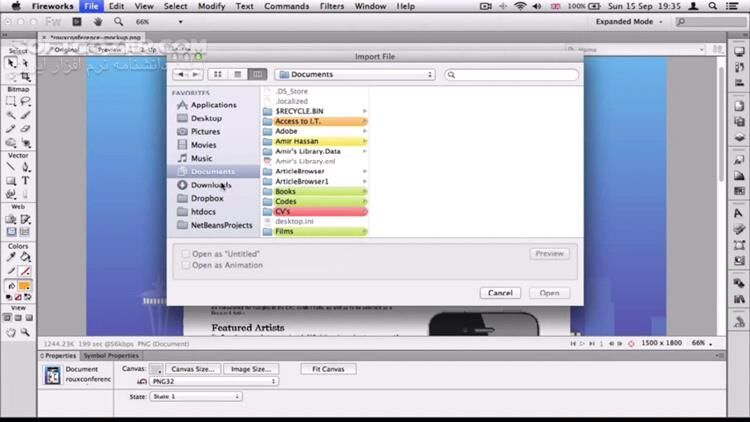Select the Zoom magnifier in the top toolbar

click(120, 21)
